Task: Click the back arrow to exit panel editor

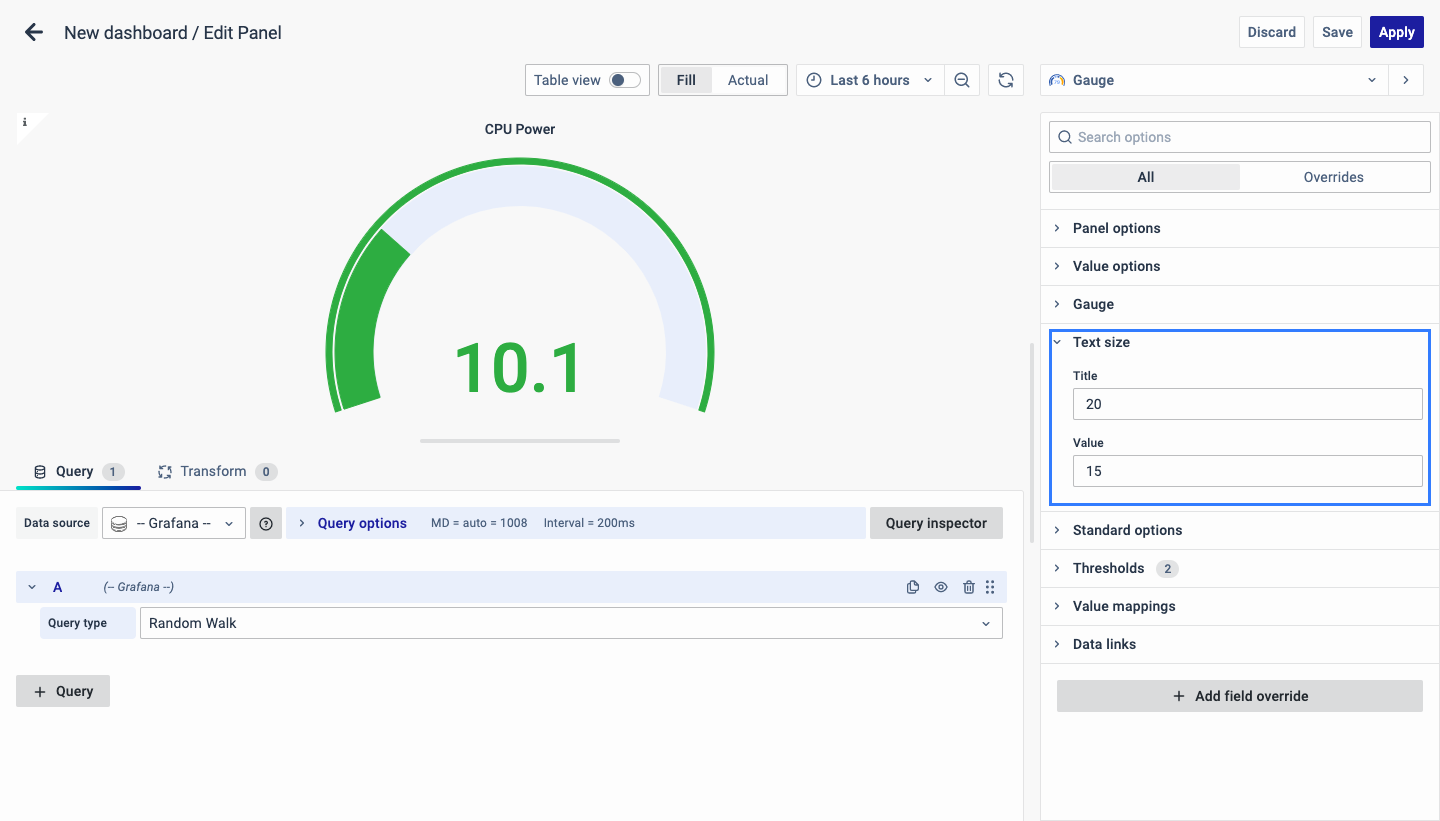Action: [x=34, y=32]
